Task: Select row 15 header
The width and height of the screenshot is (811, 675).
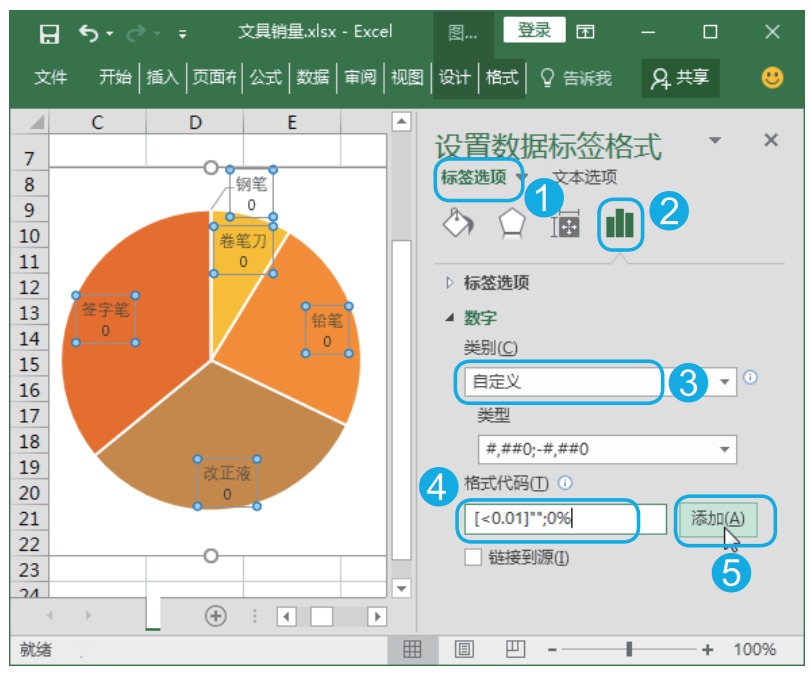Action: point(29,365)
